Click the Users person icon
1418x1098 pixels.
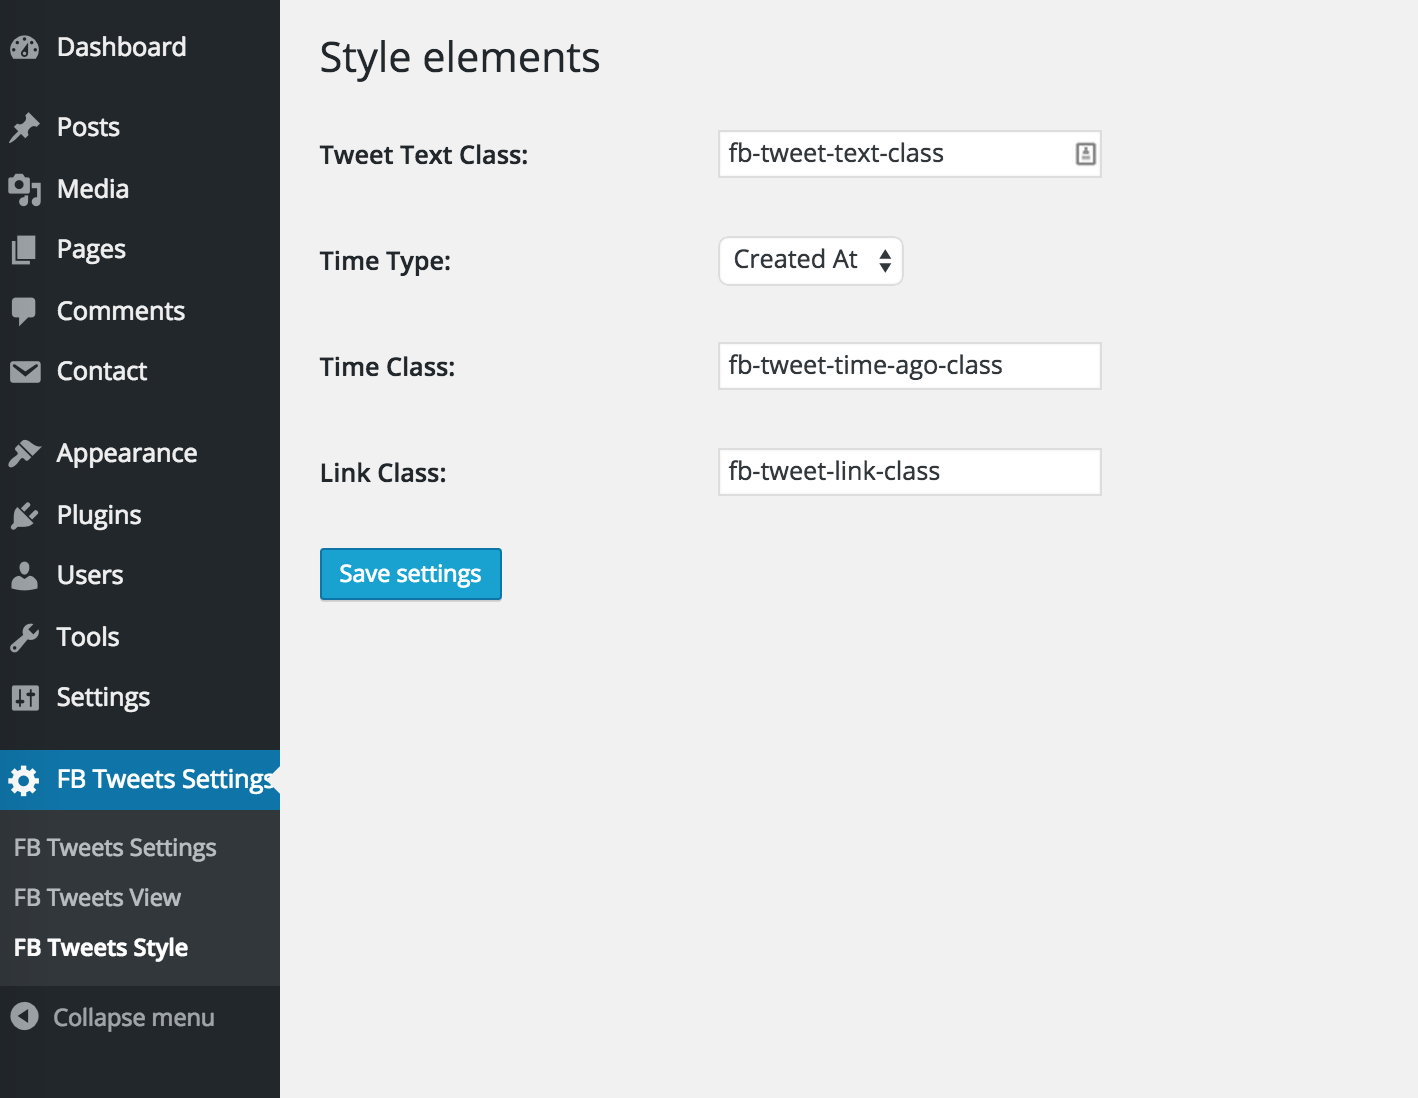[24, 575]
